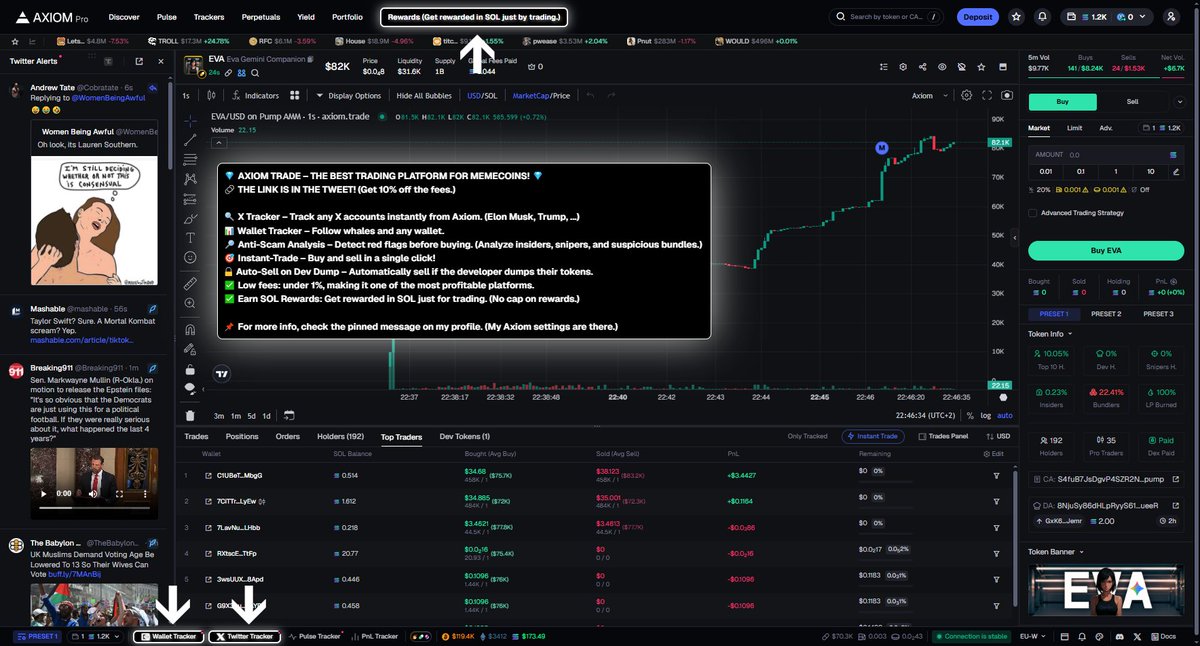Image resolution: width=1200 pixels, height=646 pixels.
Task: Open Perpetuals page
Action: click(261, 17)
